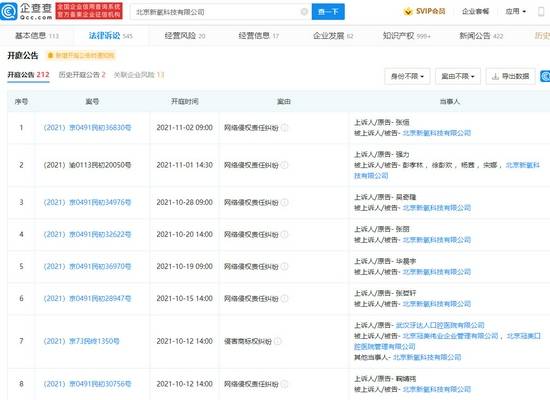Open the 案由不限 filter dropdown
550x400 pixels.
click(x=458, y=76)
